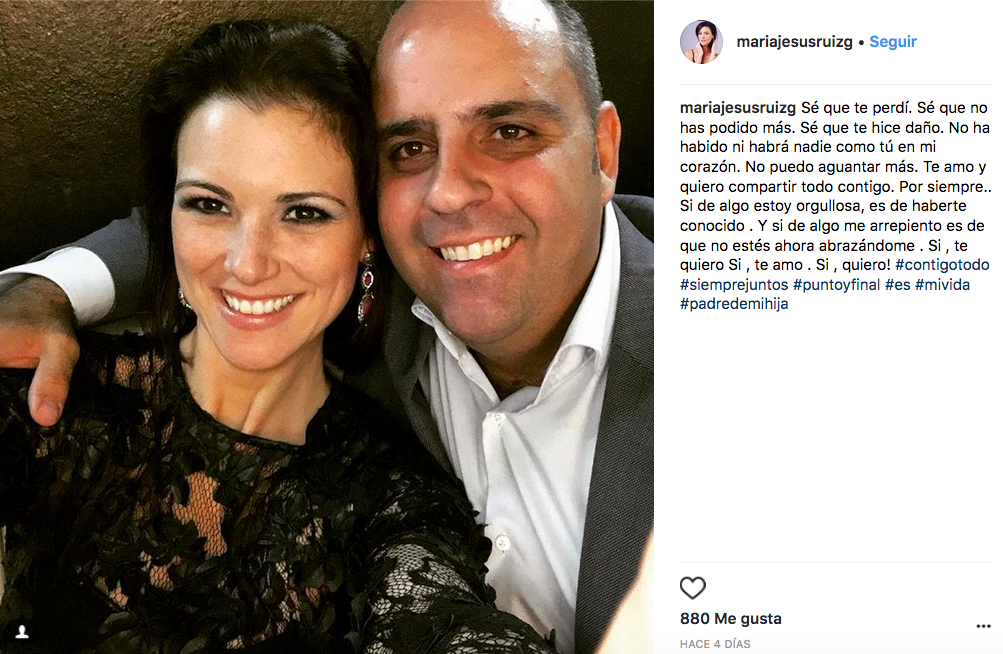Show tagged people icon on the photo
Viewport: 1003px width, 654px height.
(22, 632)
